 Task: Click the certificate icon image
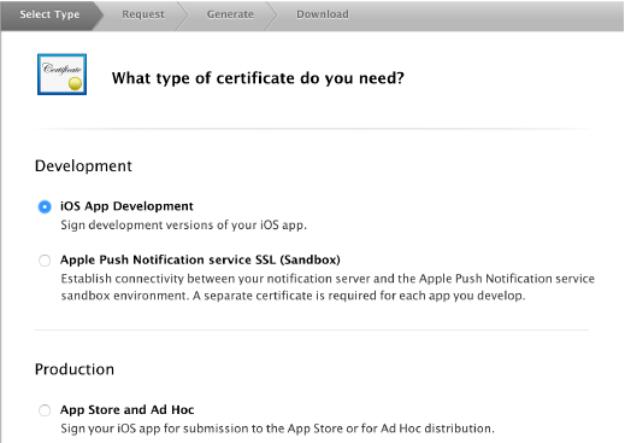click(62, 75)
